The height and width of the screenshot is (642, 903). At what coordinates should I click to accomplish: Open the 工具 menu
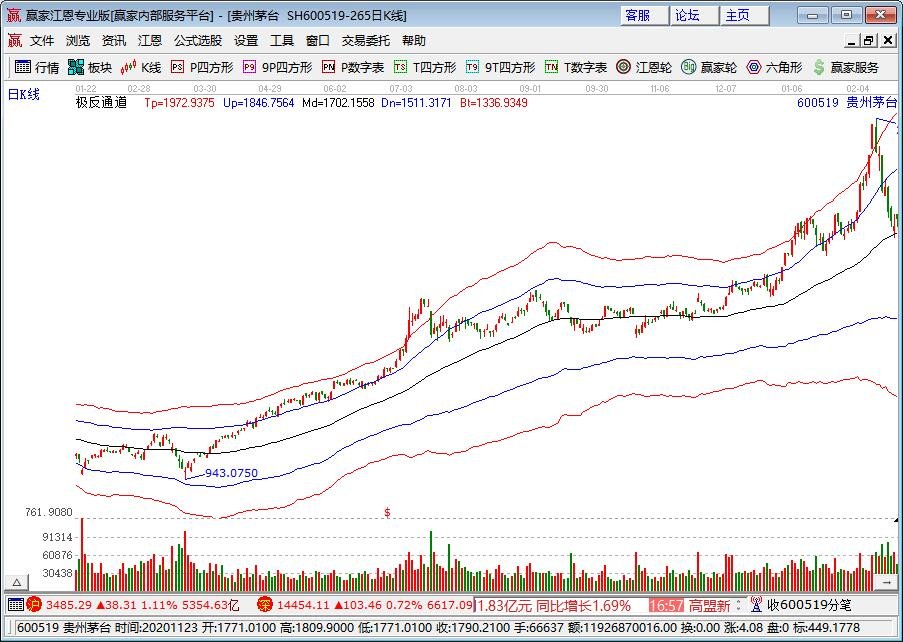pyautogui.click(x=282, y=40)
